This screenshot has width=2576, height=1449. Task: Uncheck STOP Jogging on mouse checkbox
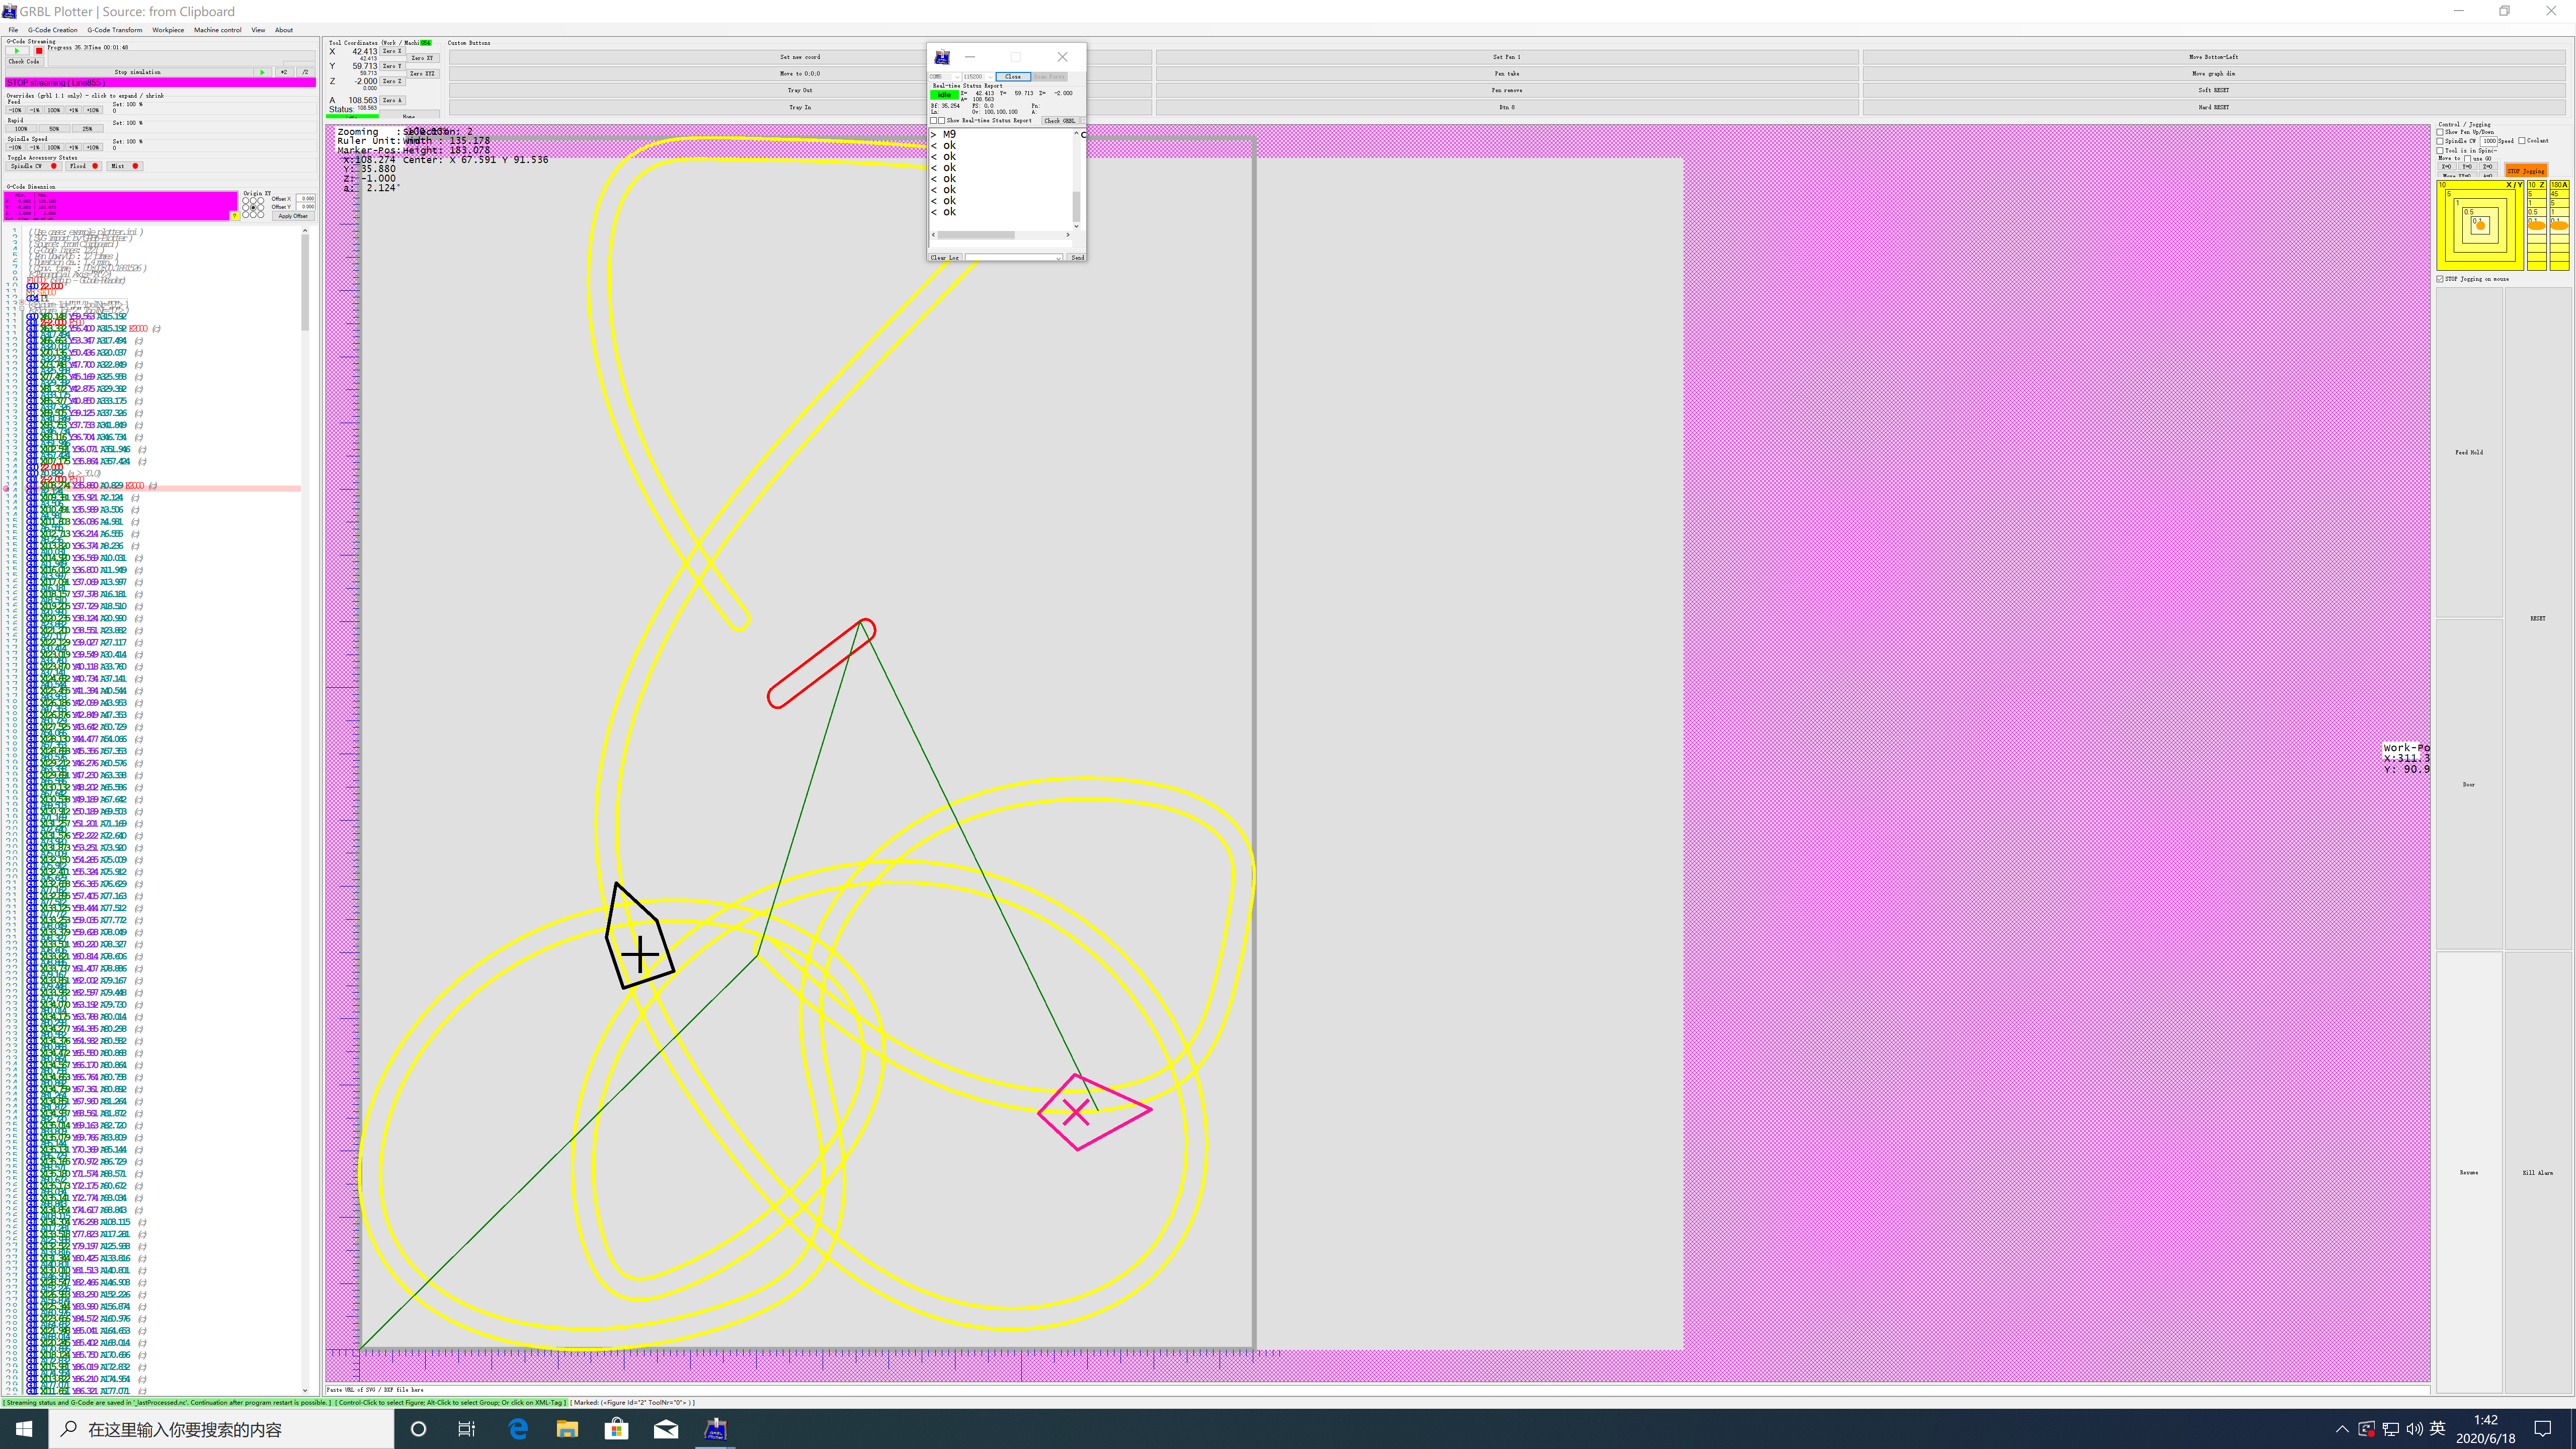2441,279
